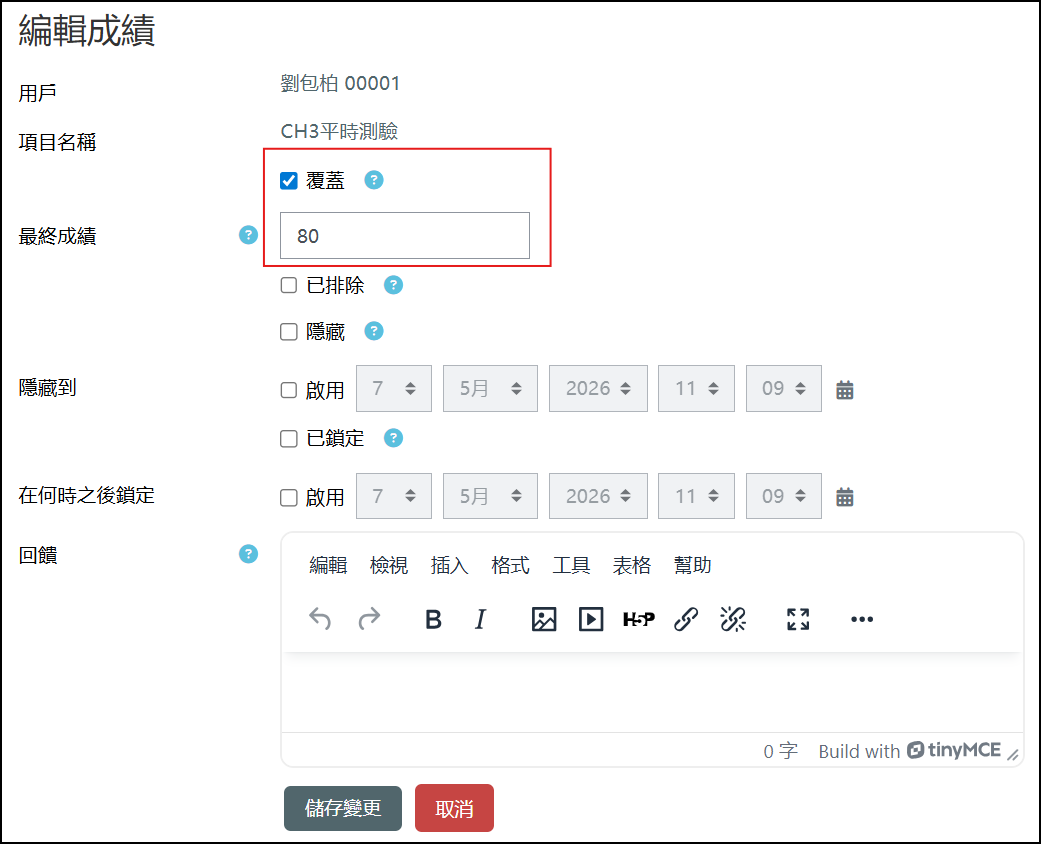Image resolution: width=1041 pixels, height=844 pixels.
Task: Open hour dropdown in 隱藏到 row
Action: (x=696, y=388)
